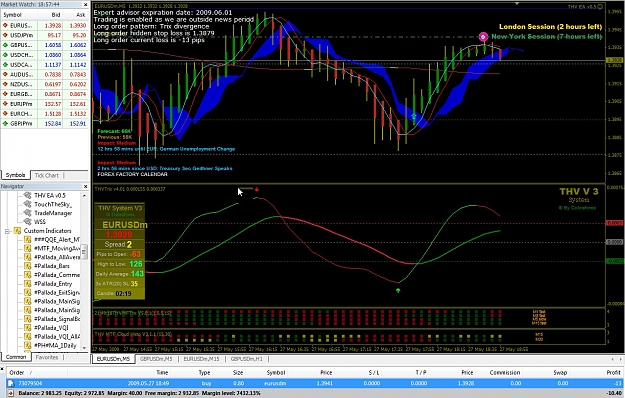
Task: Switch to the GBPUSDm,H1 chart tab
Action: click(x=247, y=359)
